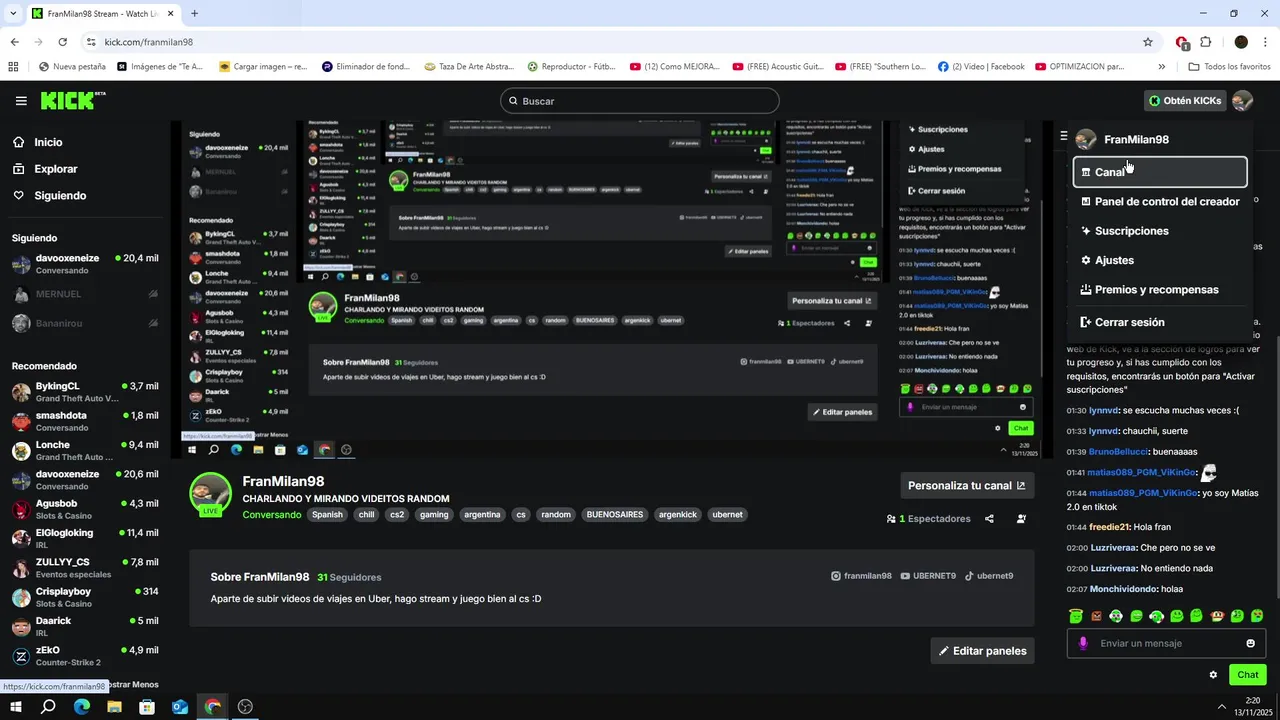Open the Chrome three-dot menu

1266,42
